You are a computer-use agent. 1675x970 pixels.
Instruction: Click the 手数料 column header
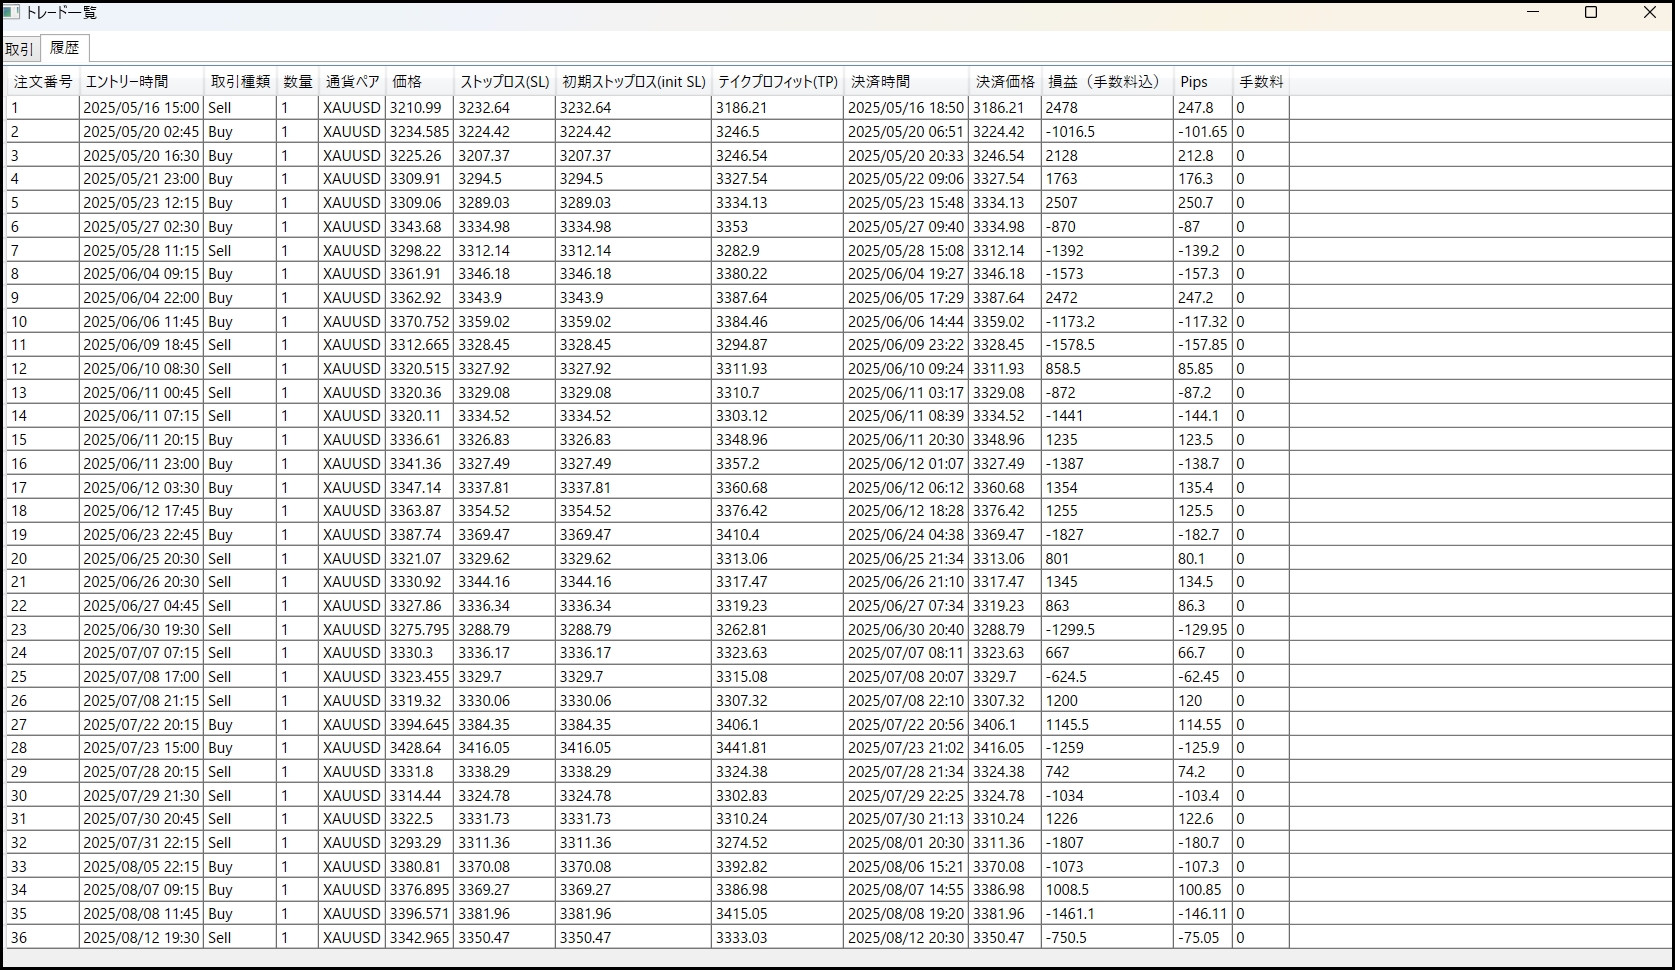click(1260, 82)
